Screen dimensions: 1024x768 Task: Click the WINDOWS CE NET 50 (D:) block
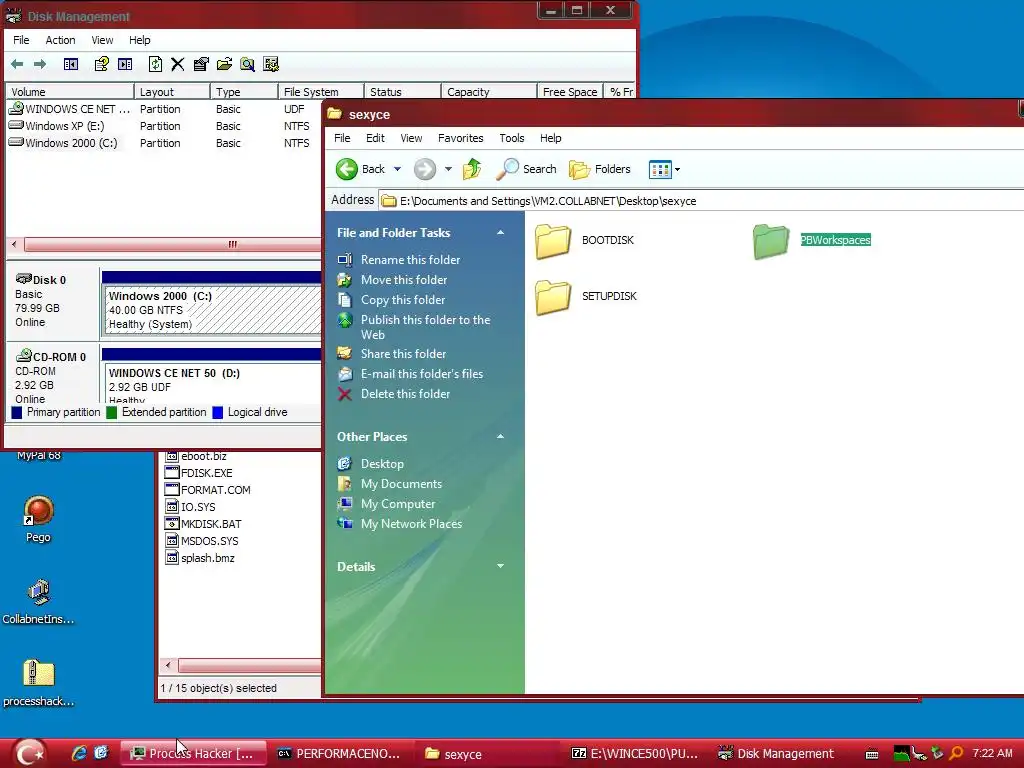212,383
